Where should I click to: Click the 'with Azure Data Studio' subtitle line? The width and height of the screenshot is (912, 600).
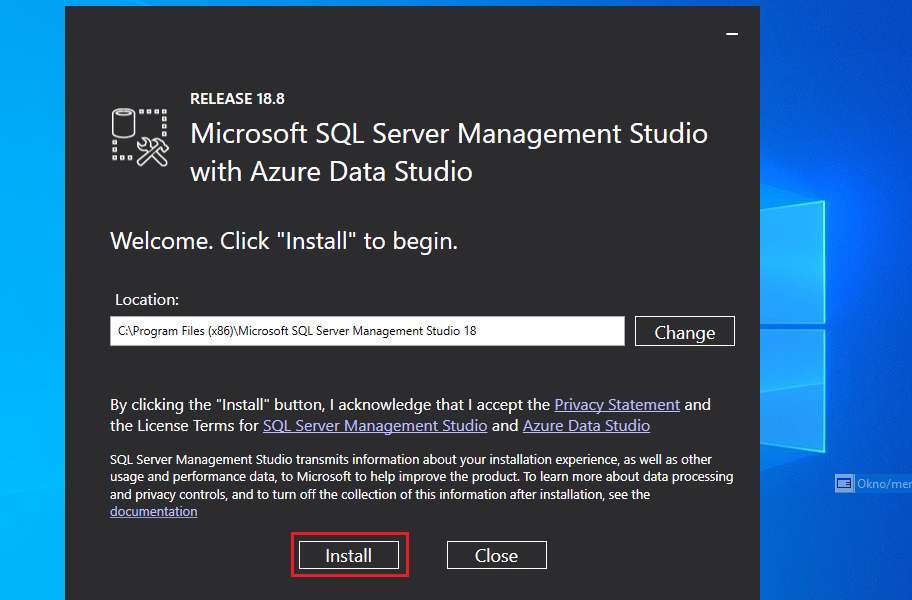[x=331, y=171]
